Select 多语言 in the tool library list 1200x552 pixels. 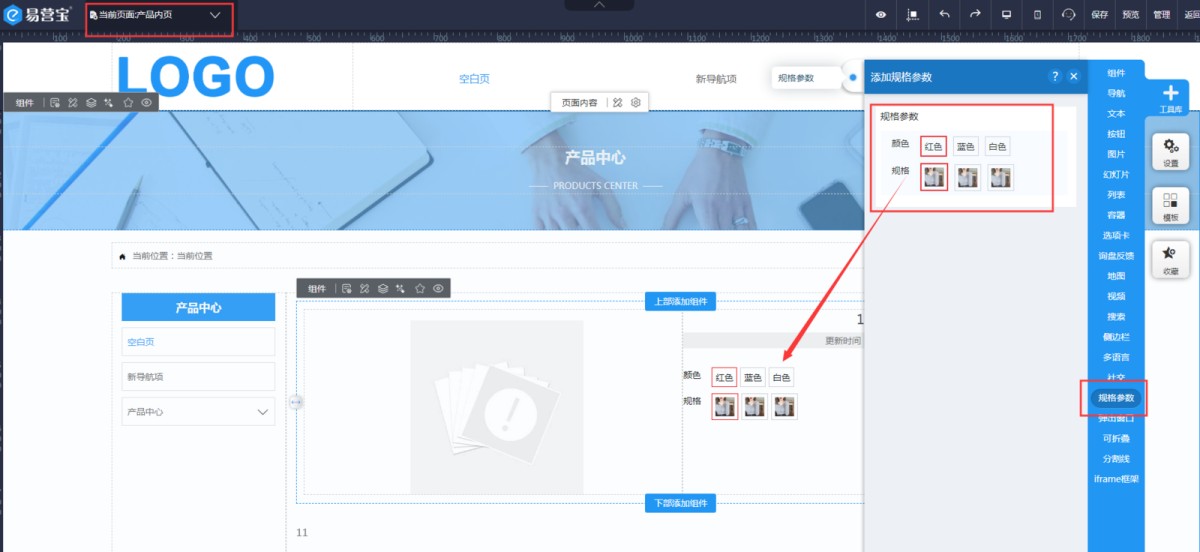(x=1116, y=357)
